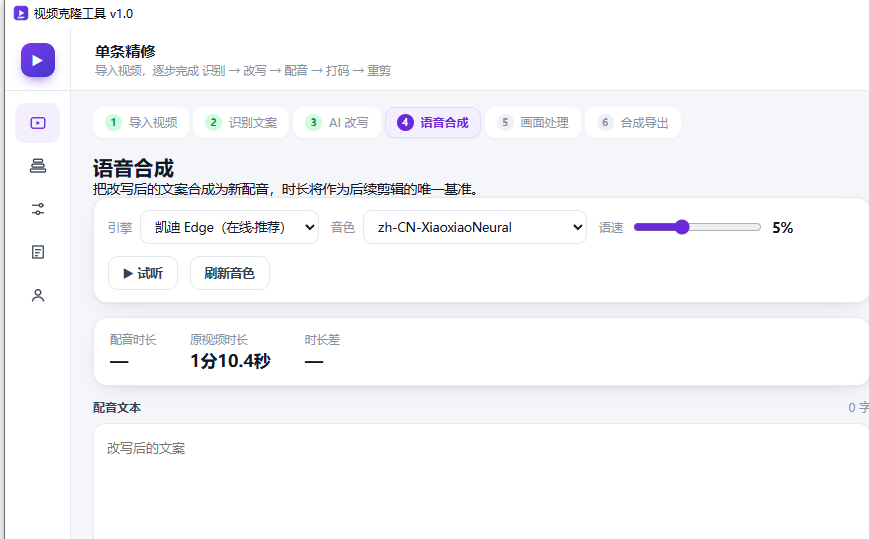Image resolution: width=869 pixels, height=539 pixels.
Task: Select step 4 语音合成 tab
Action: pos(433,122)
